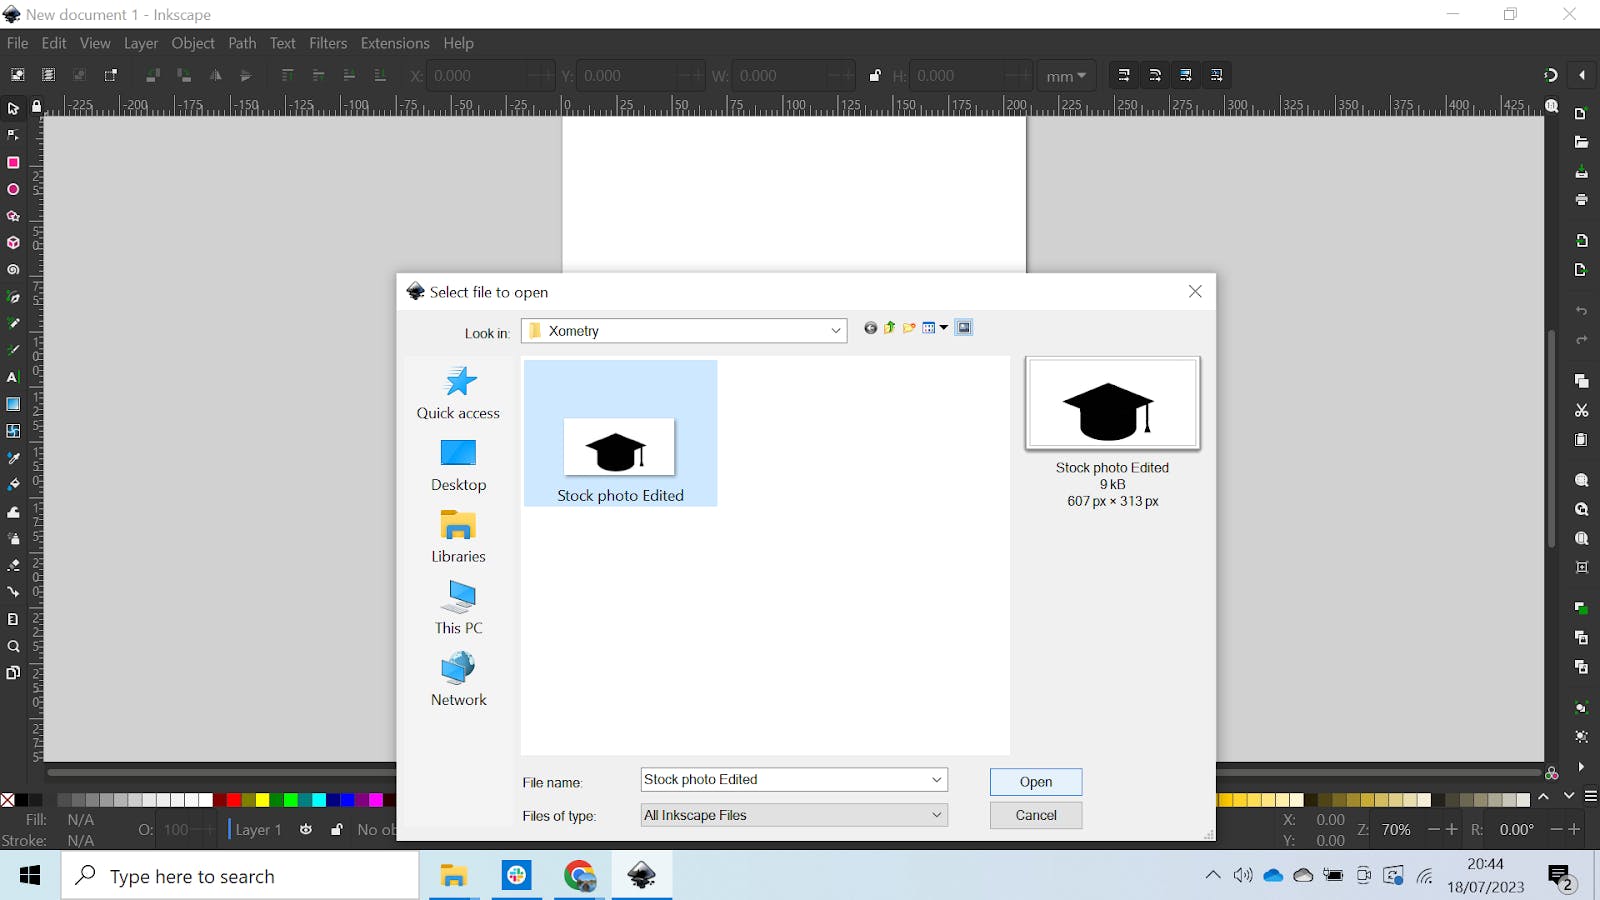Screen dimensions: 1600x900
Task: Select the Spiral tool
Action: 13,269
